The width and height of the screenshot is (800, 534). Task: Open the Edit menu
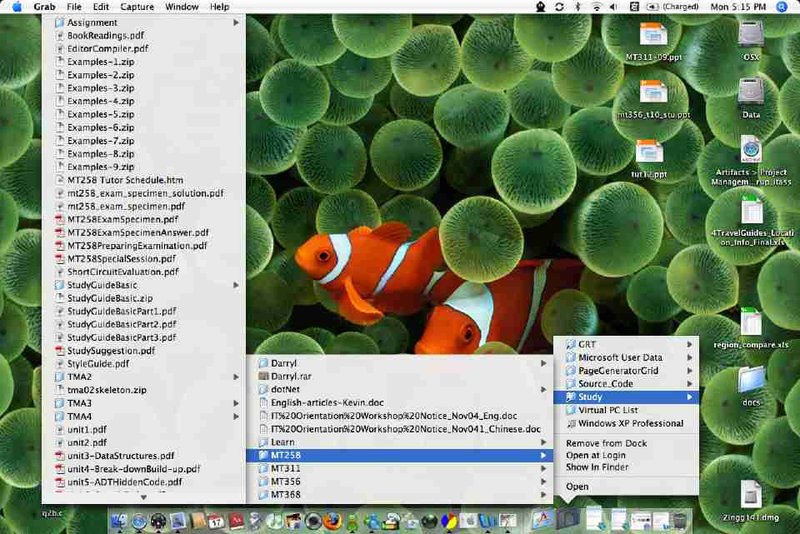[x=101, y=7]
